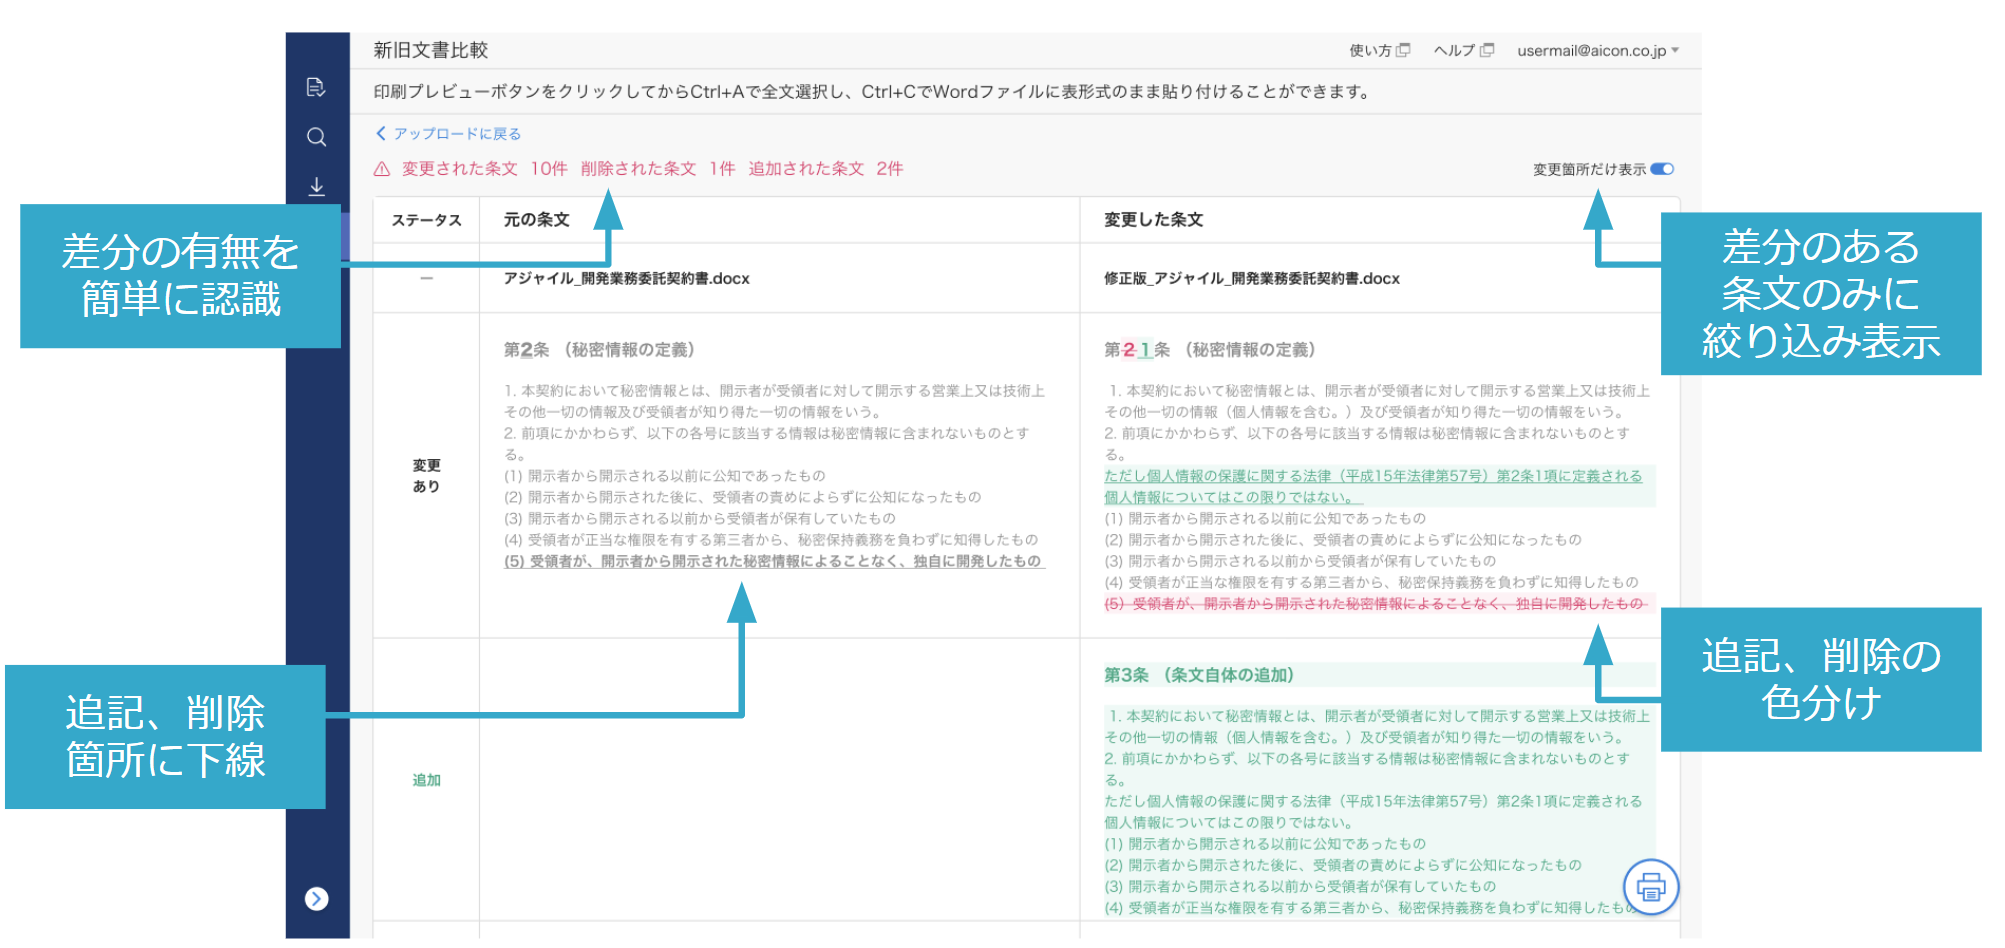
Task: Click the download icon in sidebar
Action: pyautogui.click(x=316, y=186)
